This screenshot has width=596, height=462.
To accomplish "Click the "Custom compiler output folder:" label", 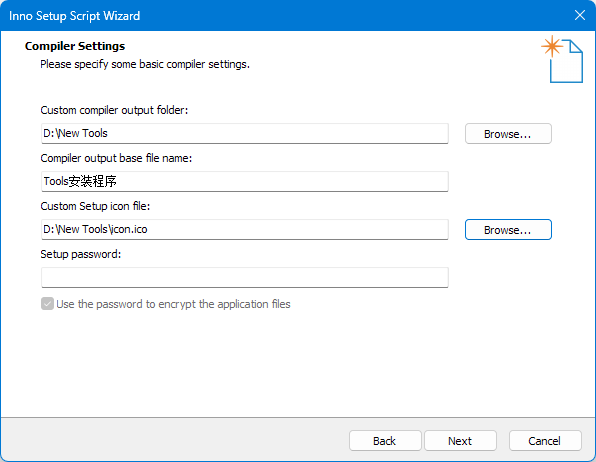I will click(114, 110).
